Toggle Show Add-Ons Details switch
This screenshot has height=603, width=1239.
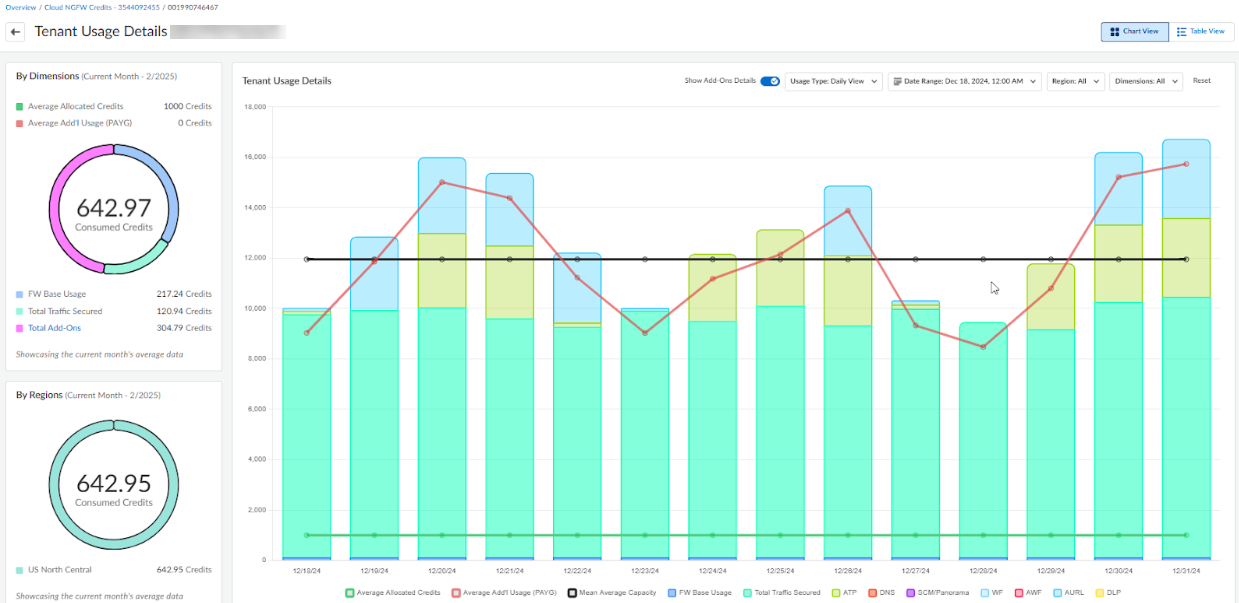pyautogui.click(x=769, y=81)
